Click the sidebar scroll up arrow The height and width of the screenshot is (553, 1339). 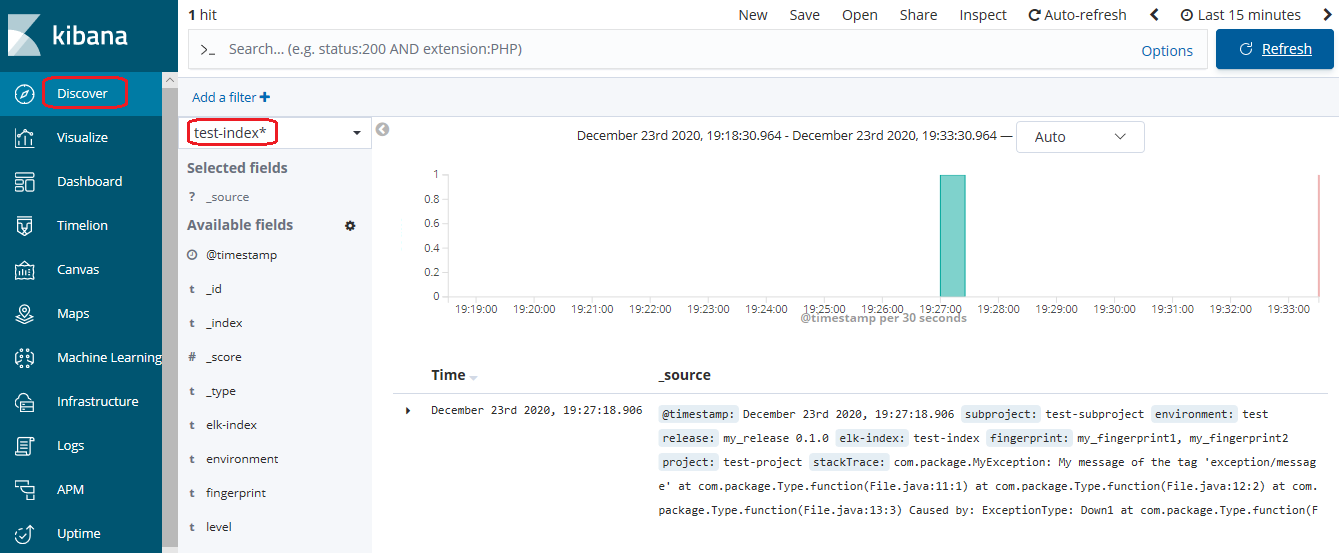[170, 80]
